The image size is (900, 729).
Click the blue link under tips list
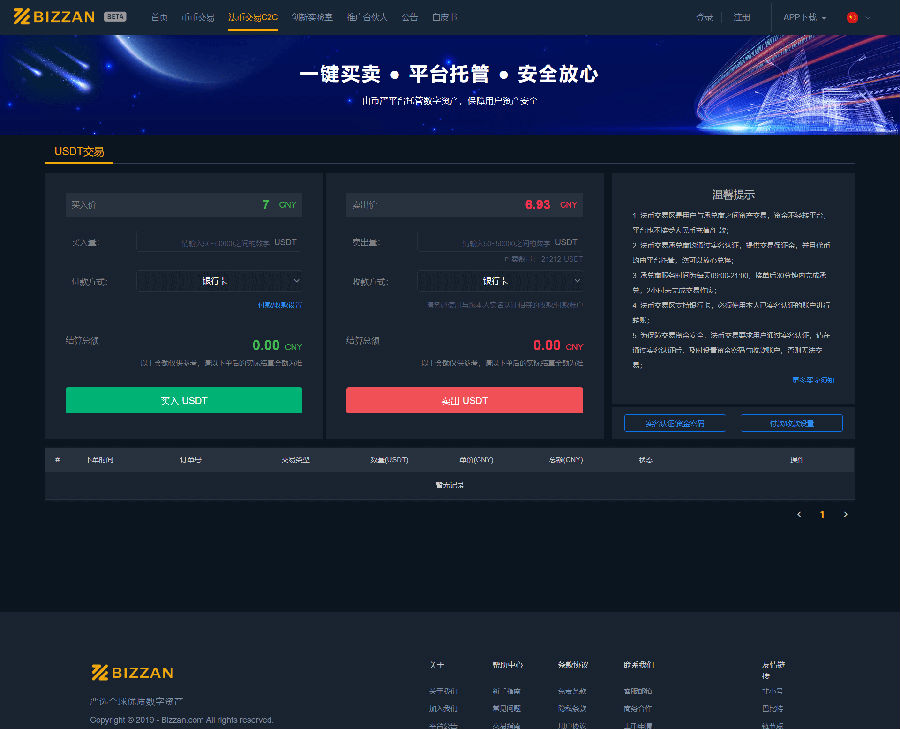pyautogui.click(x=813, y=380)
